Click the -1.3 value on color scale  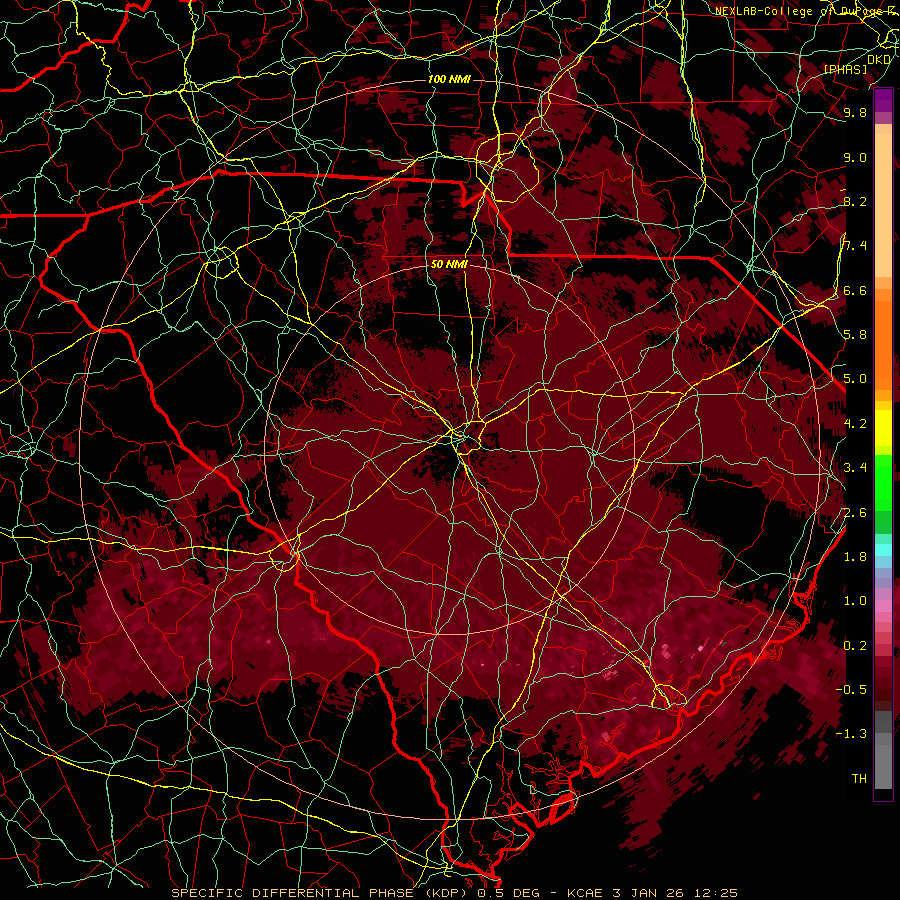[852, 734]
